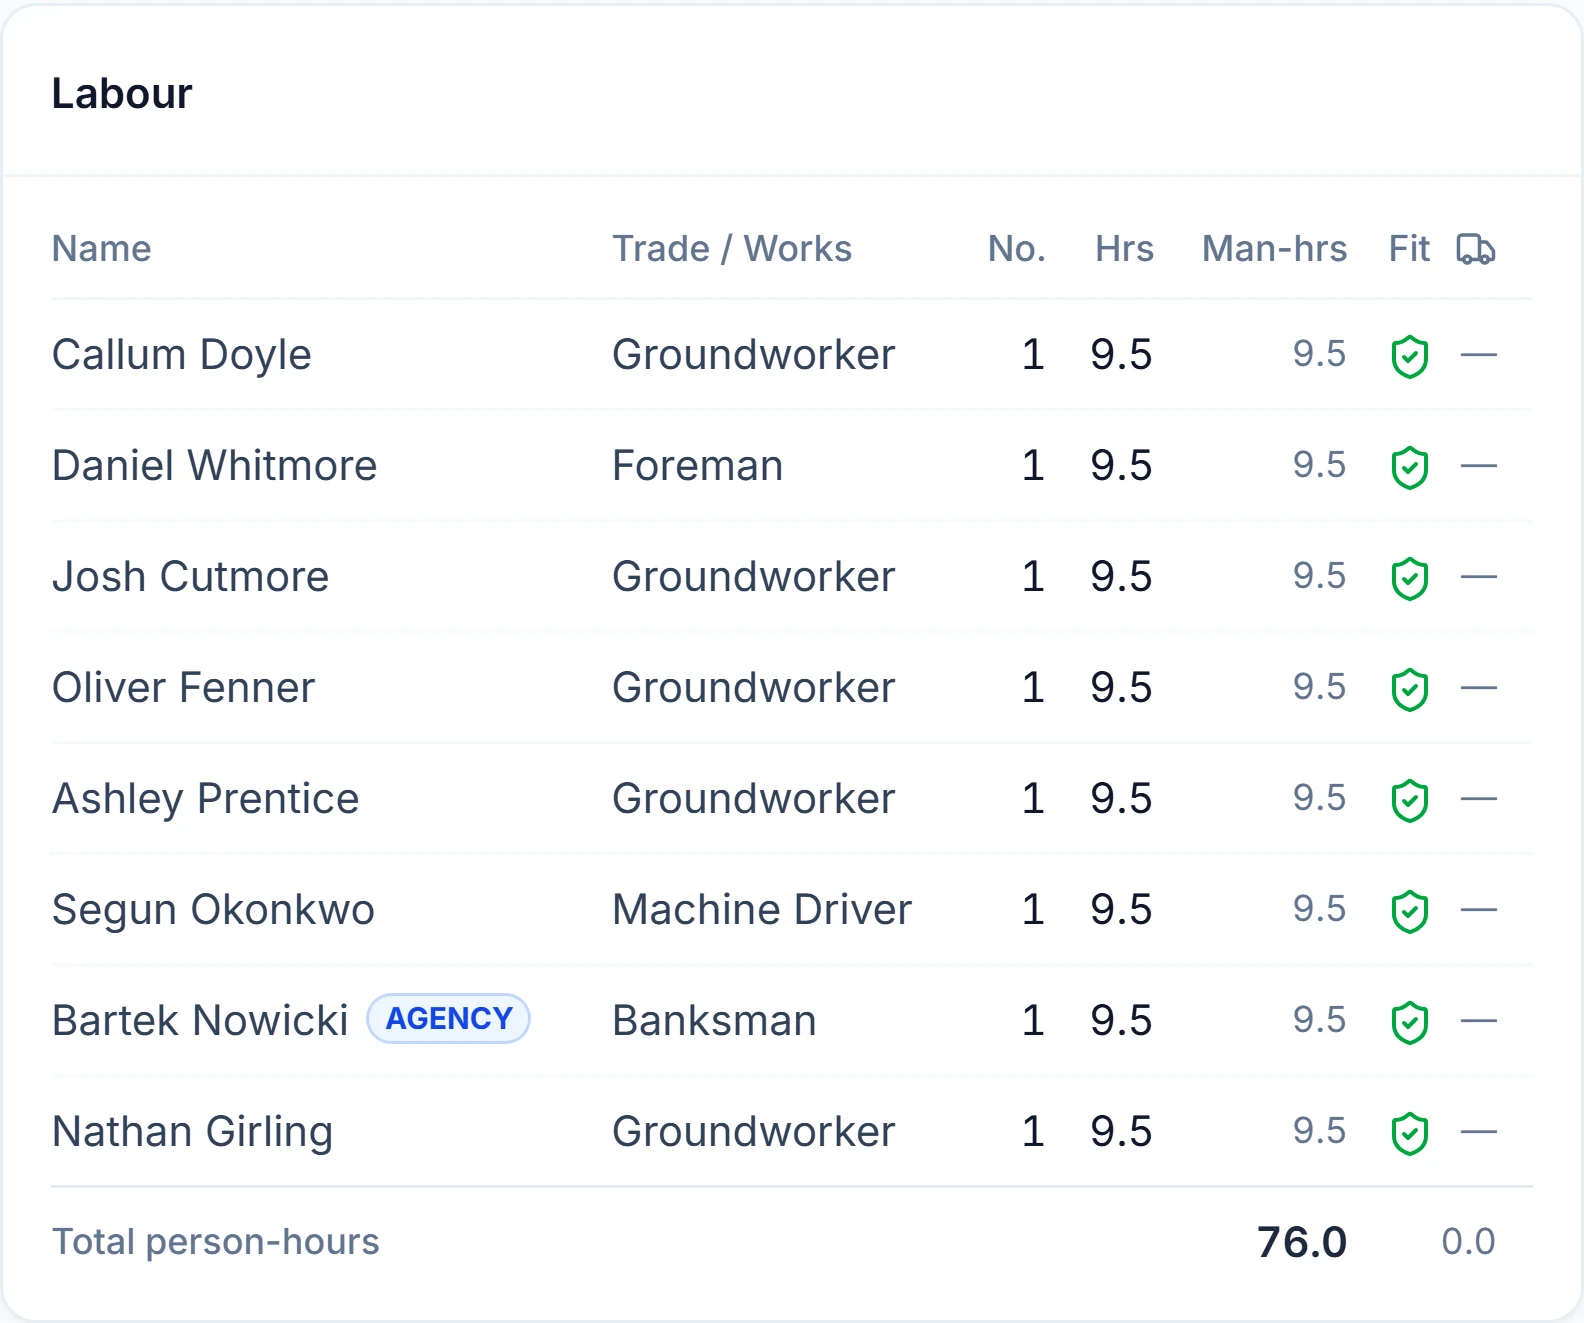This screenshot has width=1584, height=1323.
Task: Click Segun Okonkwo's Machine Driver trade cell
Action: [762, 910]
